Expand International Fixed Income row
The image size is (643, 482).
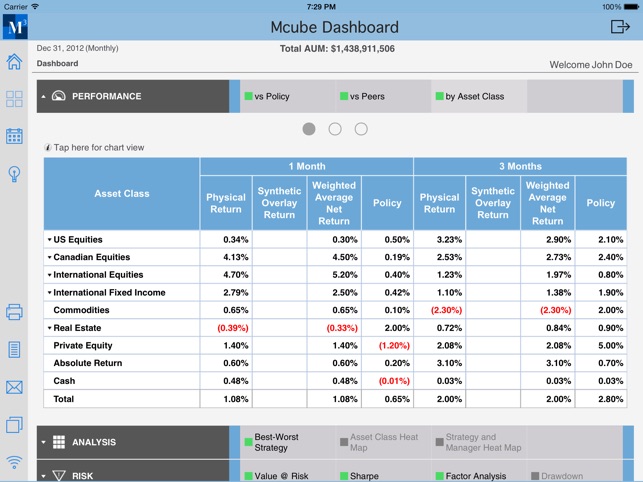tap(49, 292)
